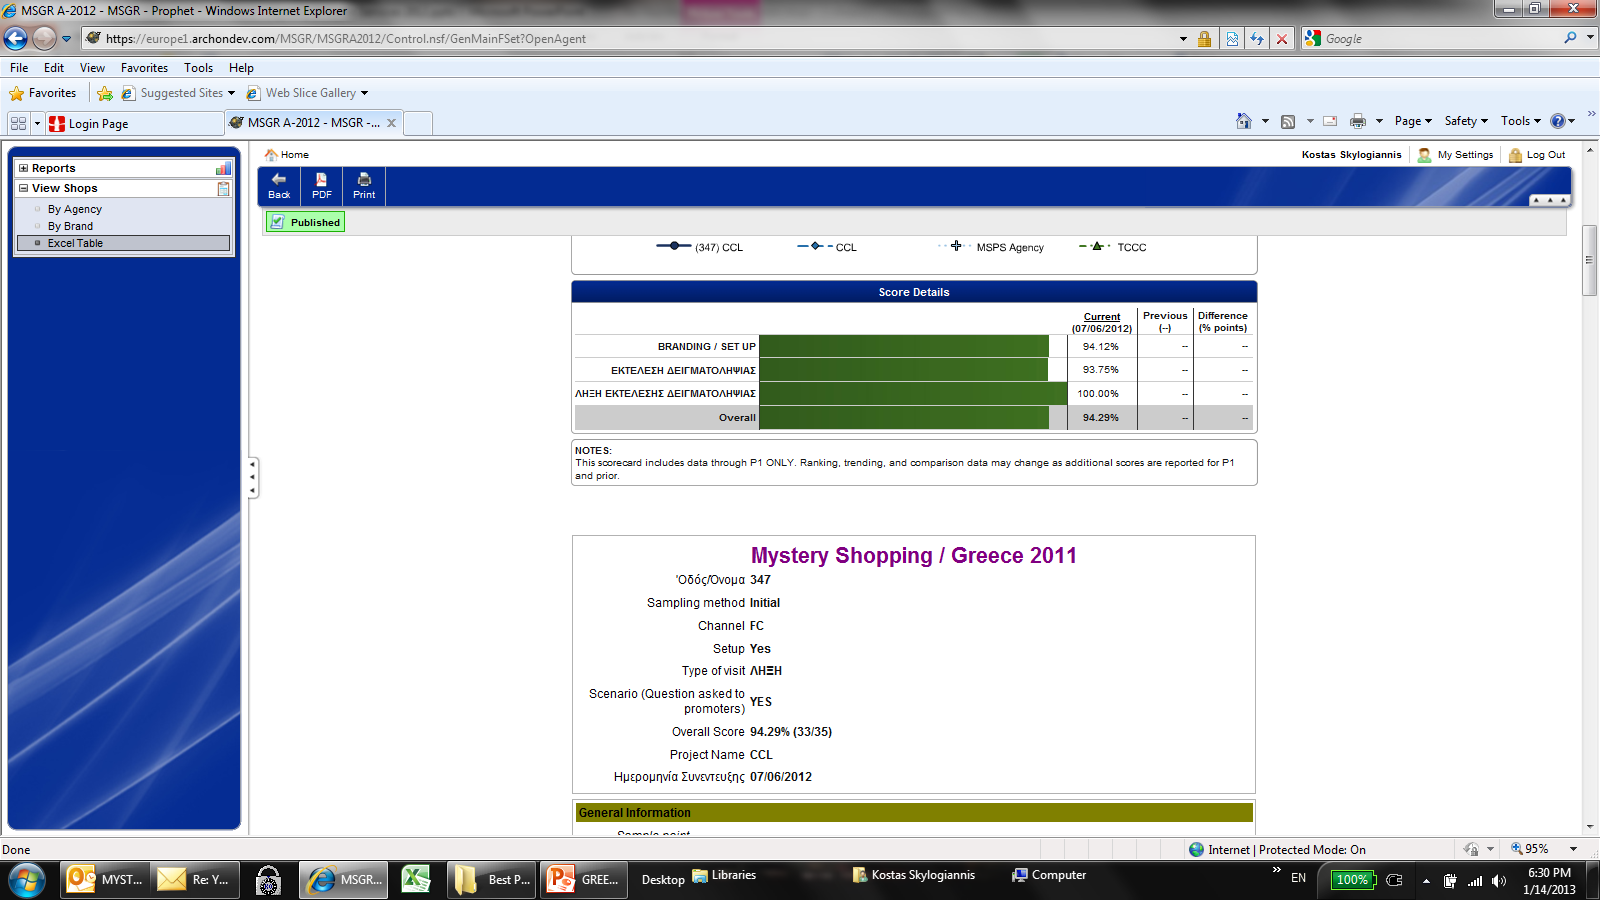Image resolution: width=1600 pixels, height=900 pixels.
Task: Open the Computer taskbar toolbar
Action: coord(1048,875)
